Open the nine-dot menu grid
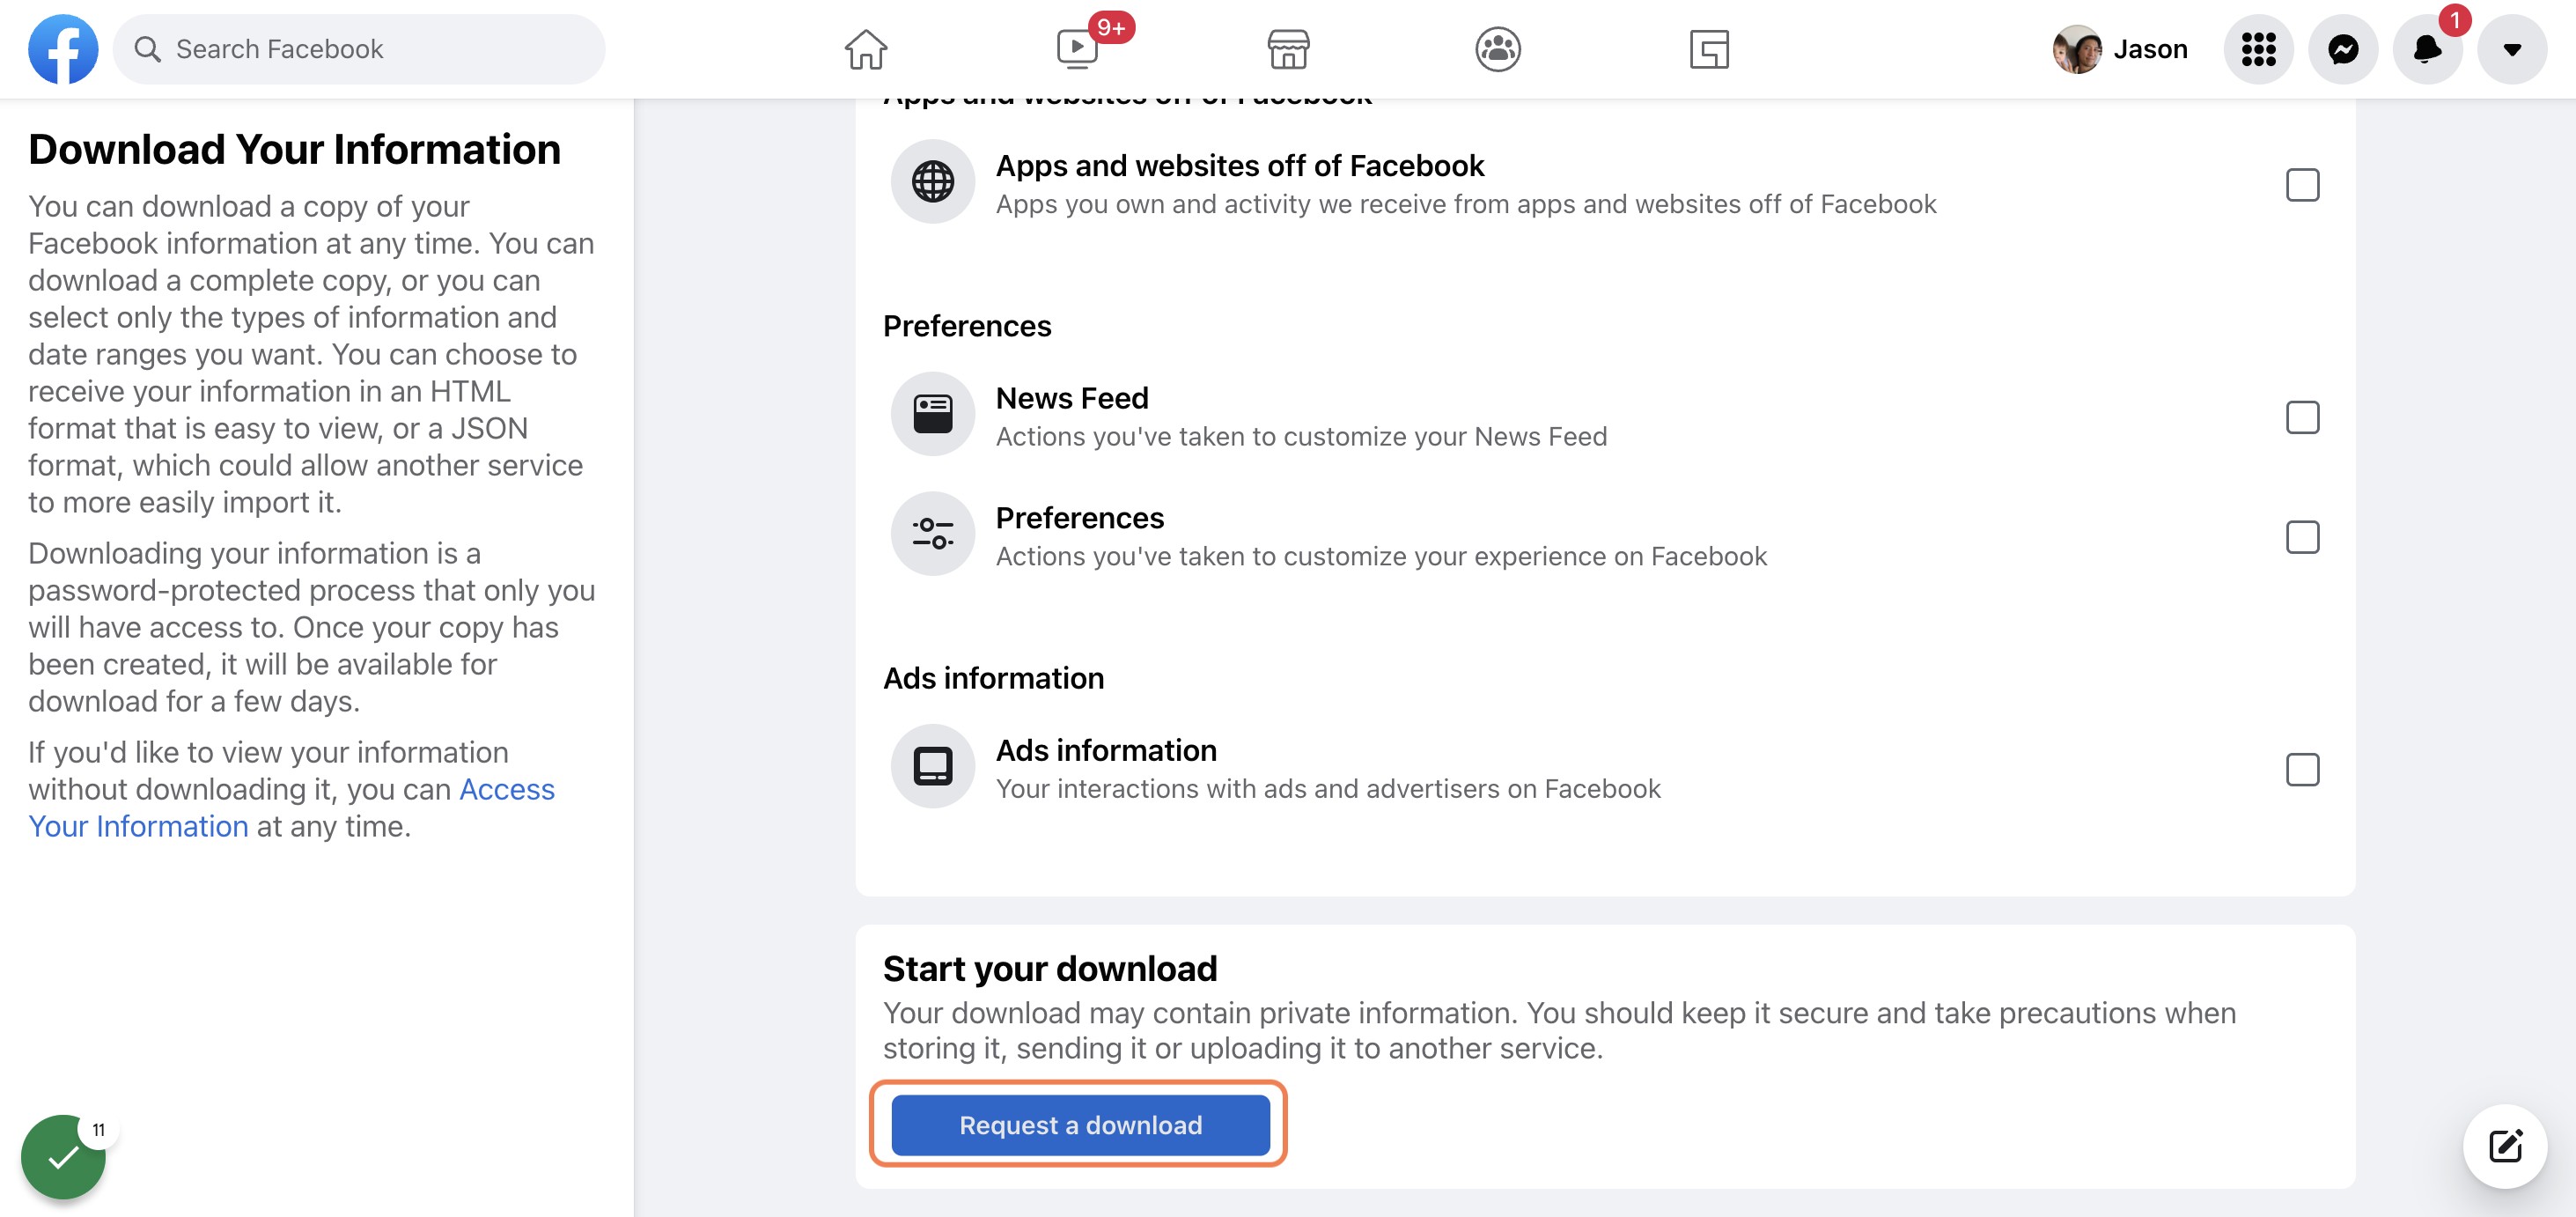 2258,49
